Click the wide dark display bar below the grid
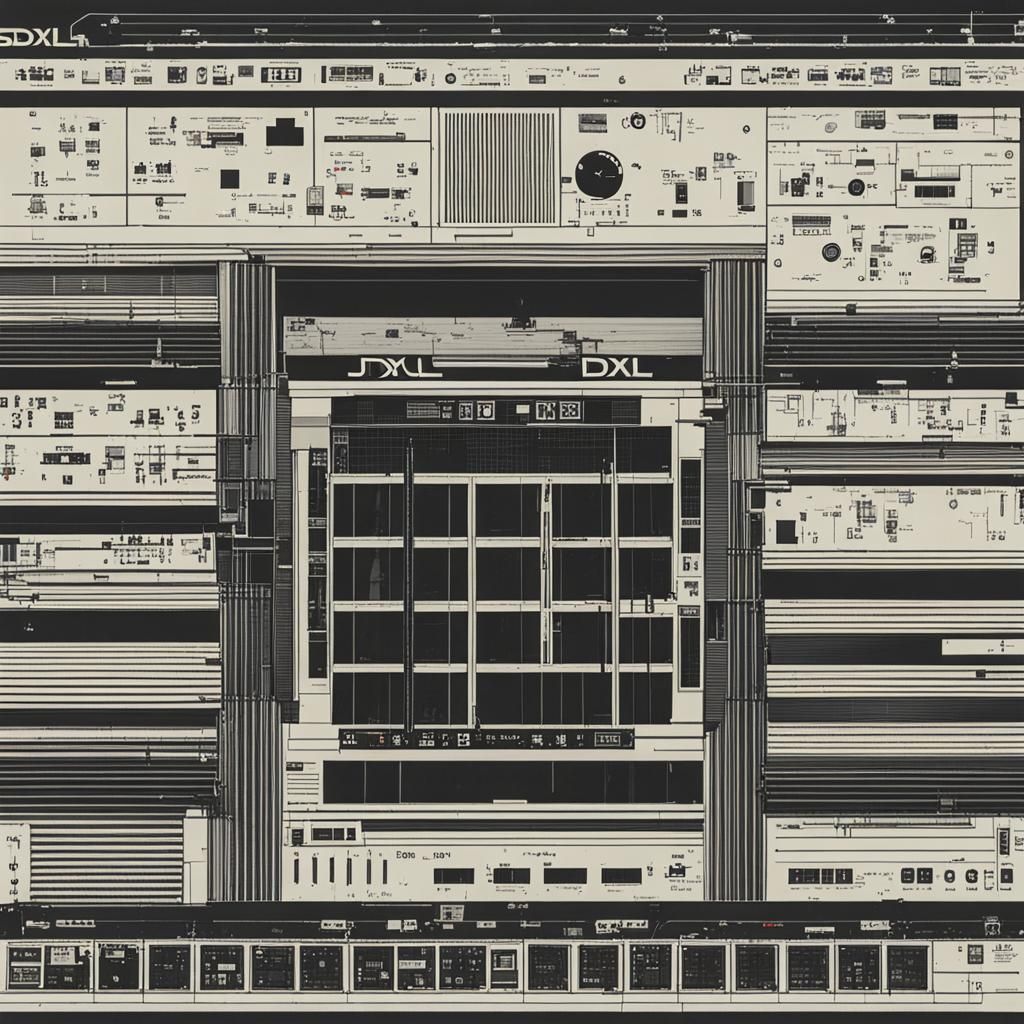This screenshot has width=1024, height=1024. pyautogui.click(x=512, y=782)
